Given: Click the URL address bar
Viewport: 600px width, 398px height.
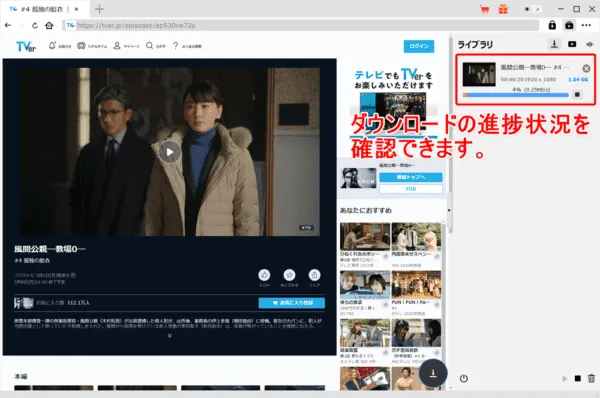Looking at the screenshot, I should [301, 25].
